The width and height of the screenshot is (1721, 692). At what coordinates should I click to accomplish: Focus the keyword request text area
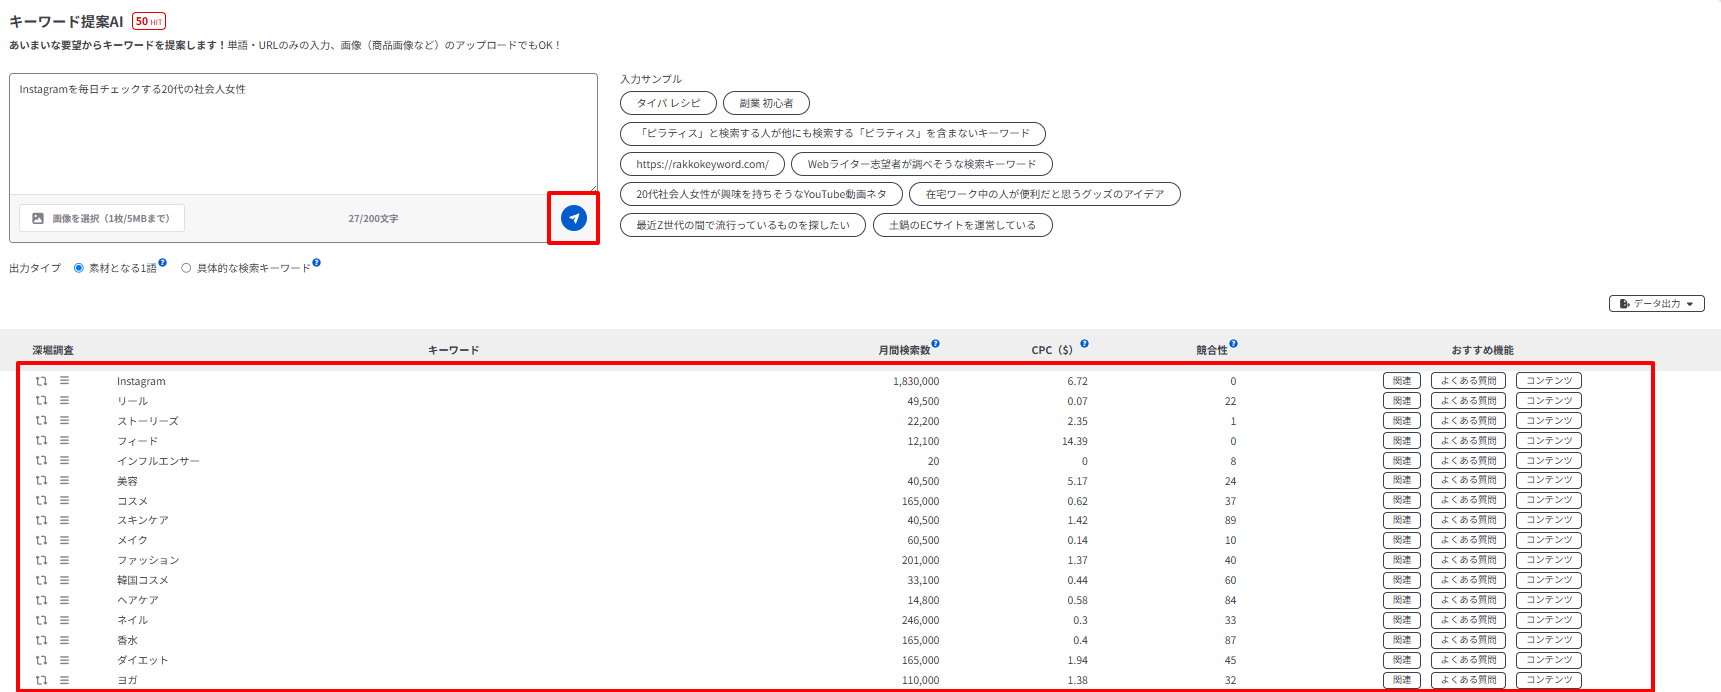(x=303, y=134)
